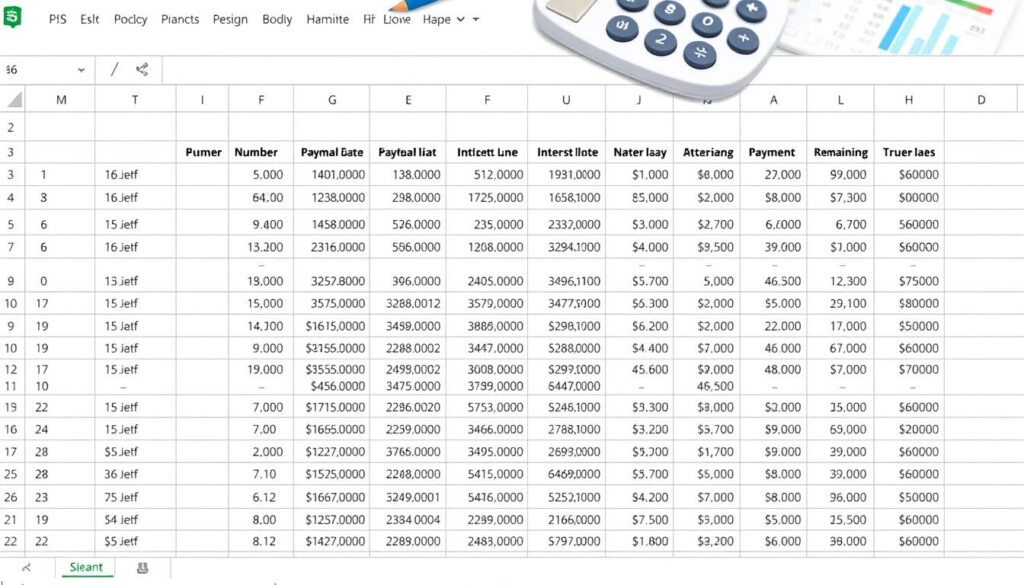
Task: Click the select-all corner triangle
Action: coord(14,100)
